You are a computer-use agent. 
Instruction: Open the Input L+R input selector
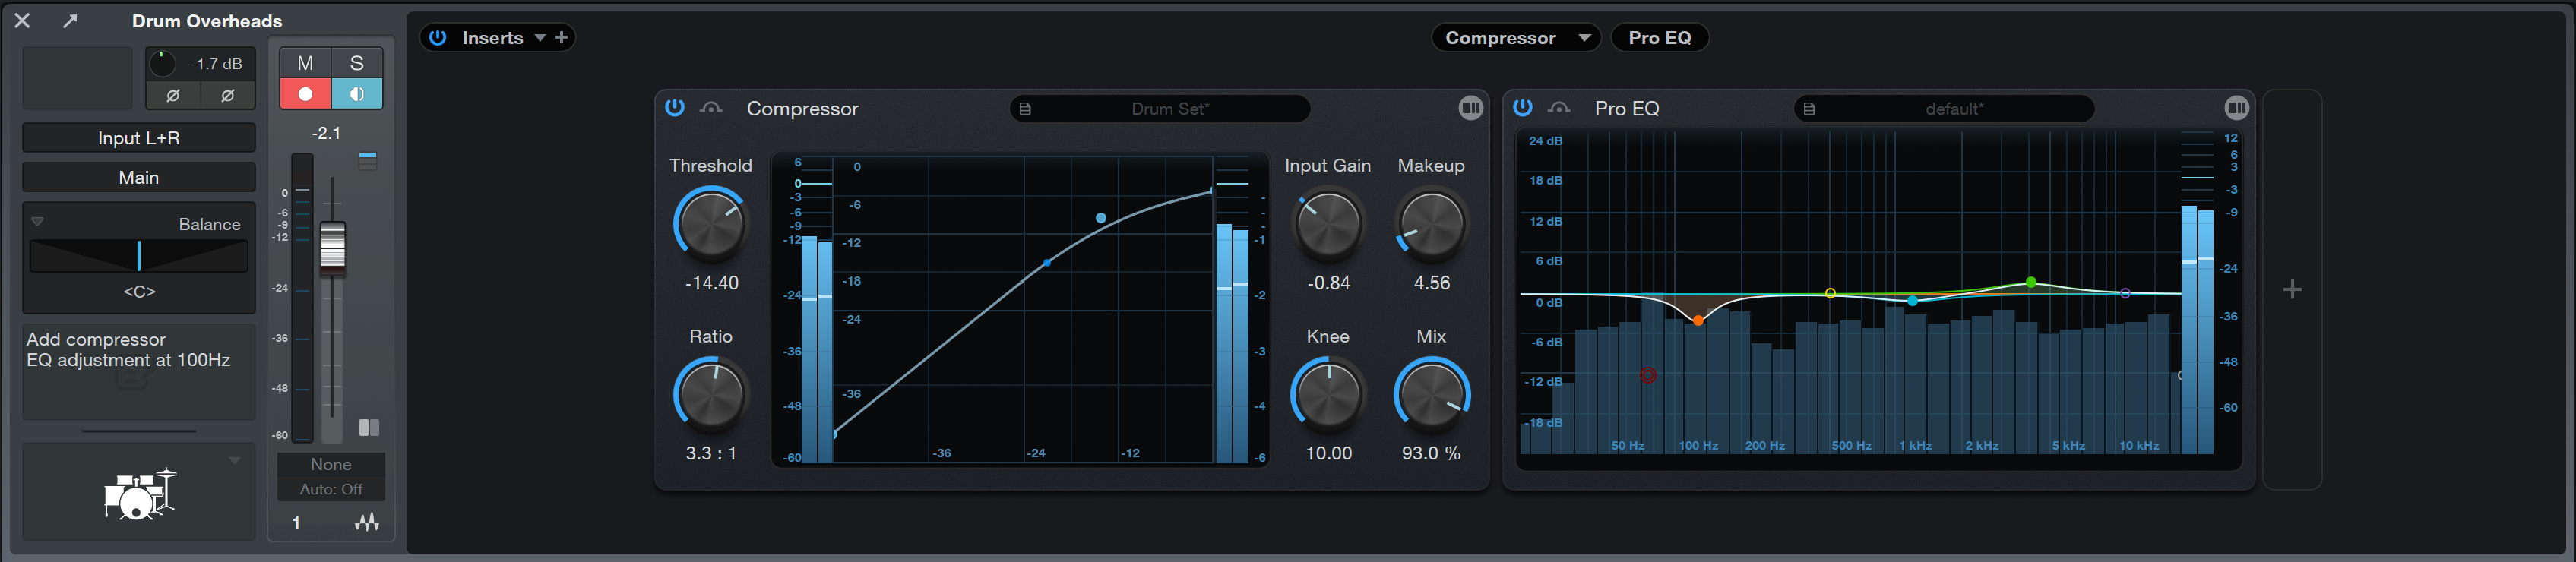pos(139,138)
